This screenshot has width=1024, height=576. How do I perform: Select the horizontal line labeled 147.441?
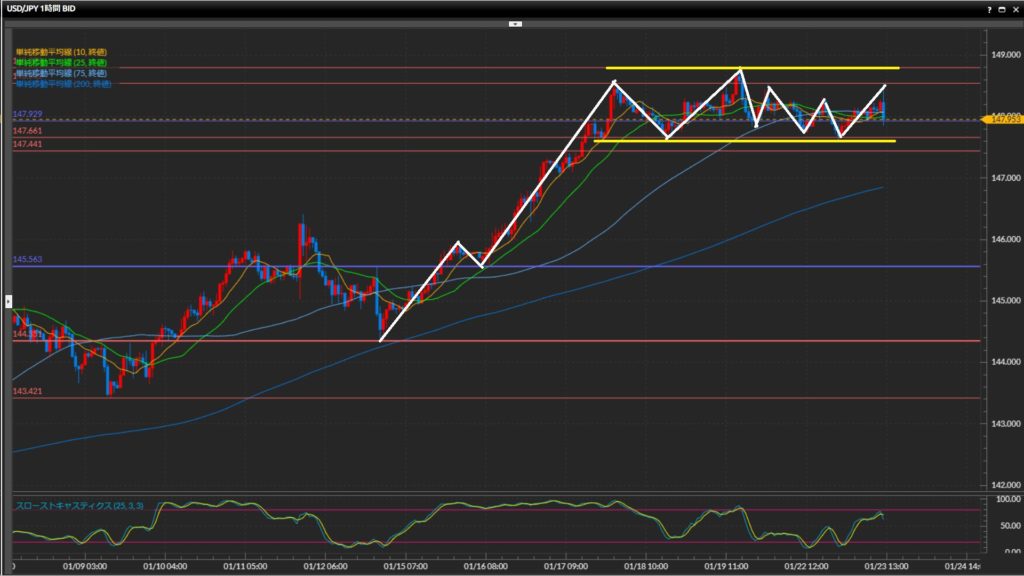point(300,151)
